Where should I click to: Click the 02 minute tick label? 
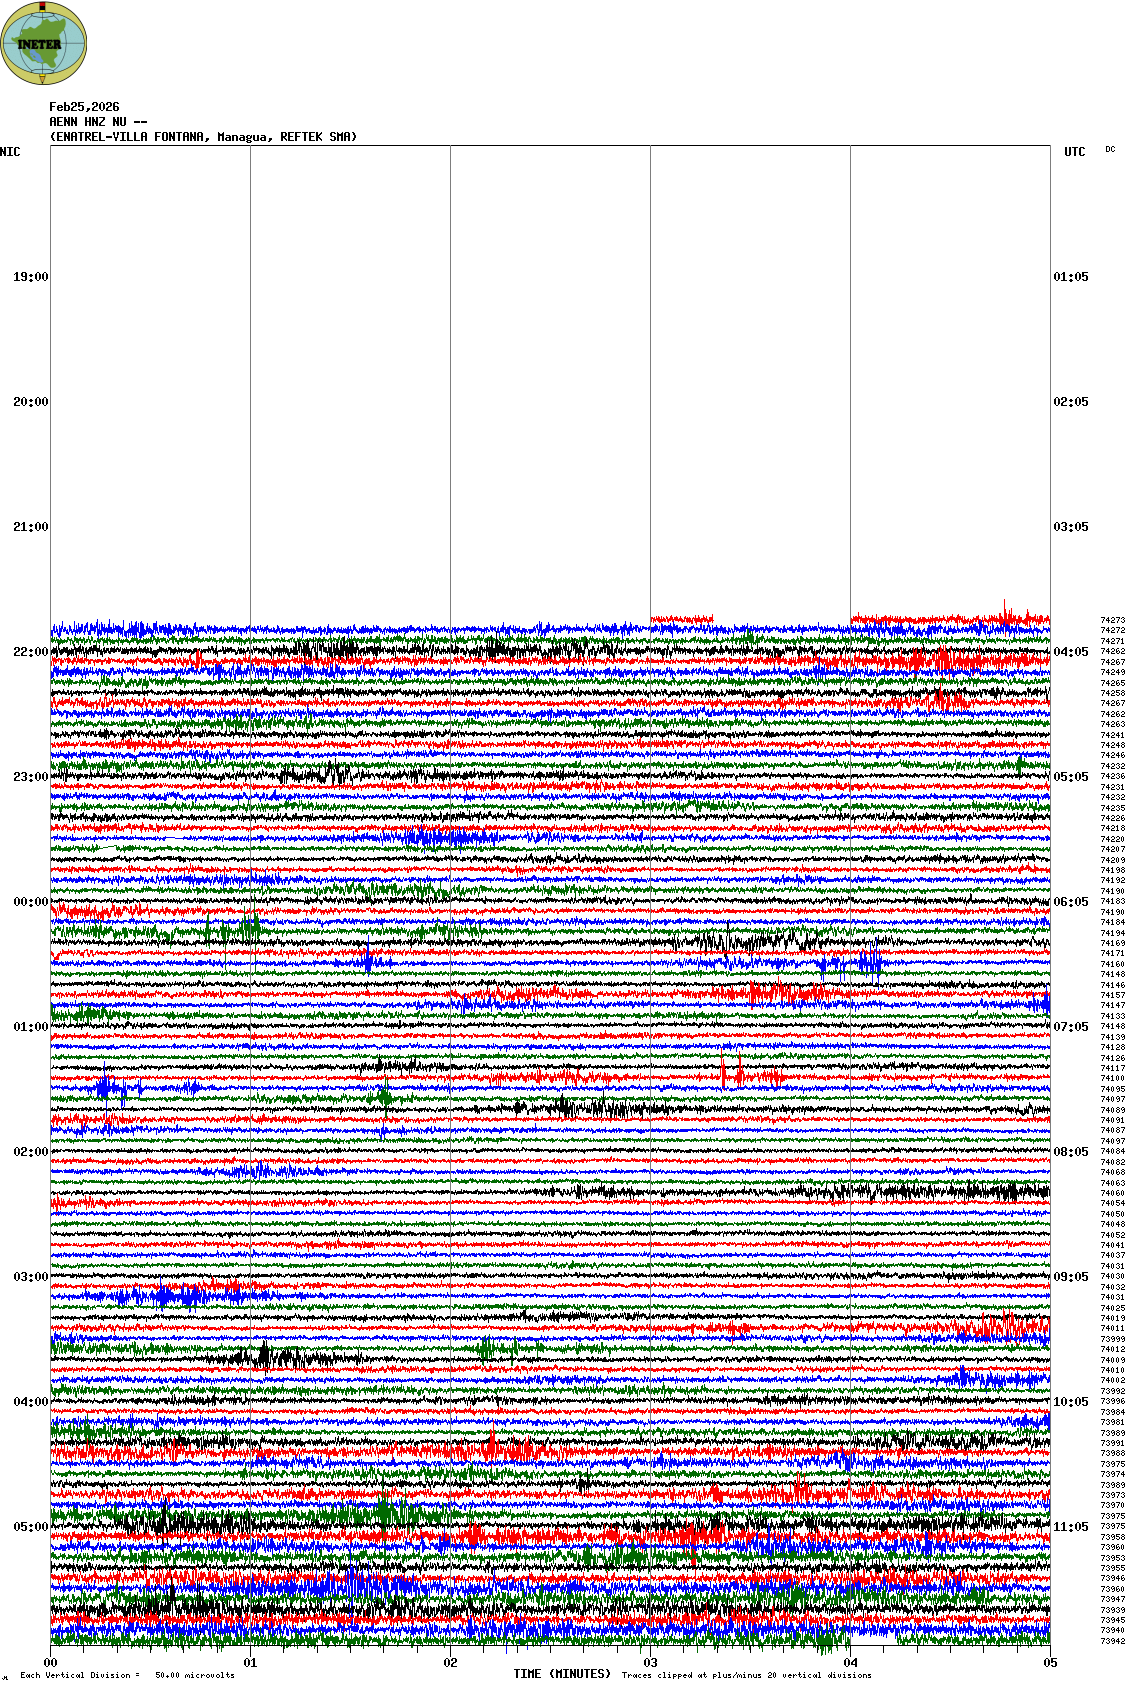point(450,1663)
